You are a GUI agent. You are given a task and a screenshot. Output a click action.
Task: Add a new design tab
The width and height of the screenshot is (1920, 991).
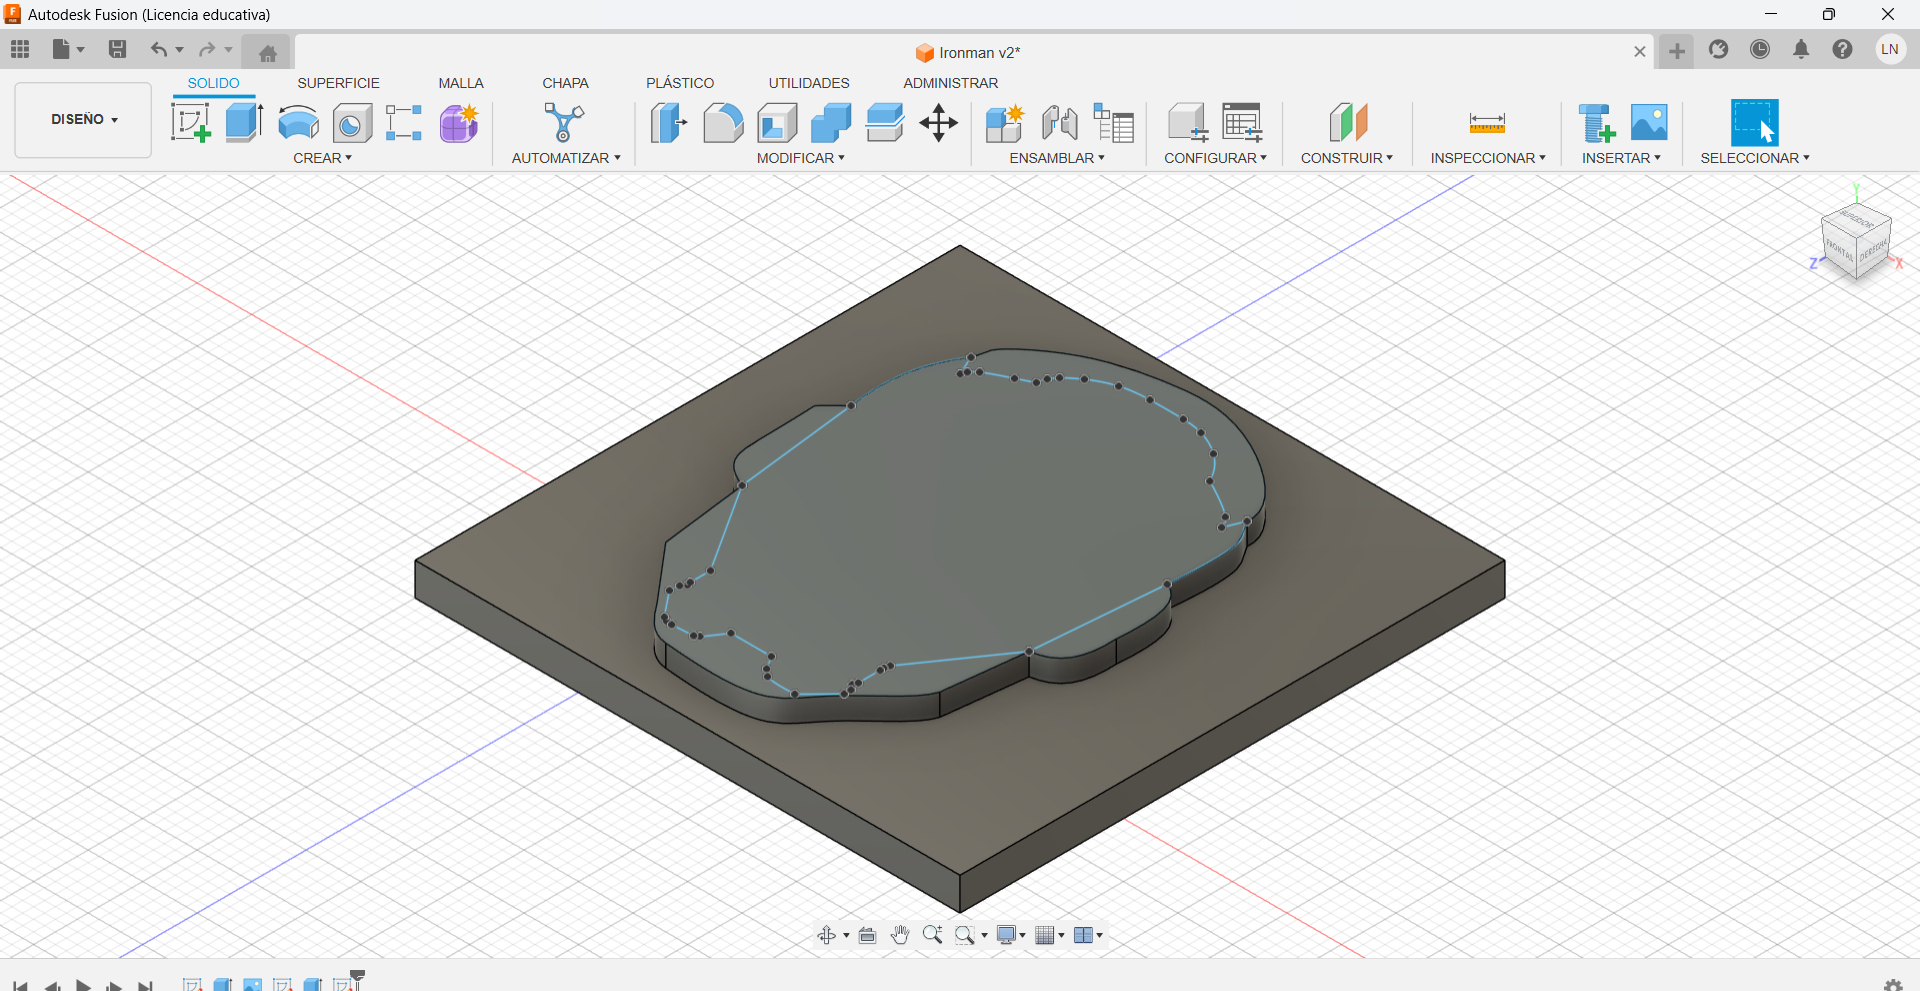click(x=1677, y=51)
